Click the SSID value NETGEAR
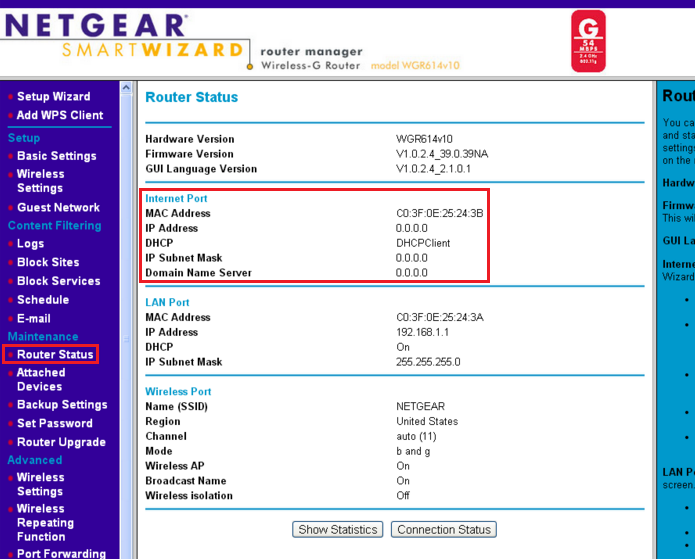 point(421,406)
